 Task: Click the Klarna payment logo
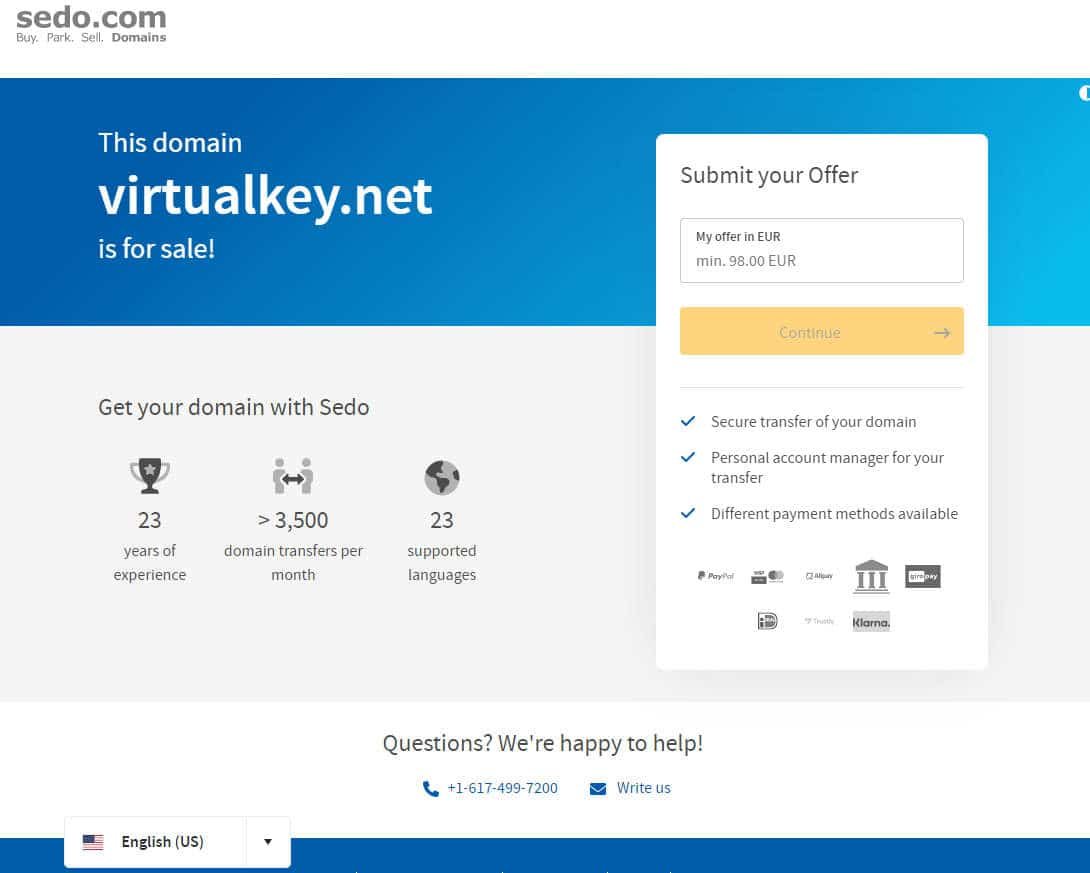pos(871,621)
